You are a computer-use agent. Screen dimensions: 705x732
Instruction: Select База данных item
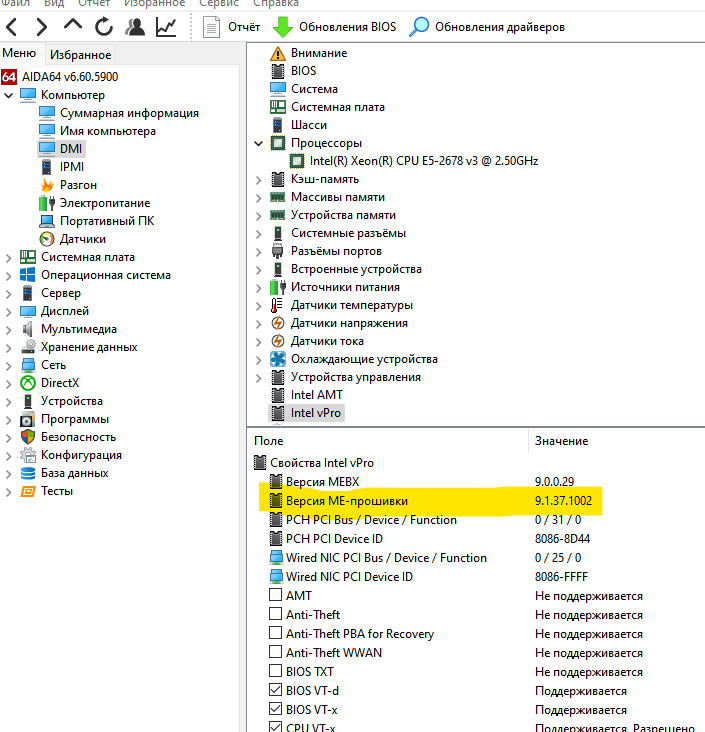(x=64, y=473)
